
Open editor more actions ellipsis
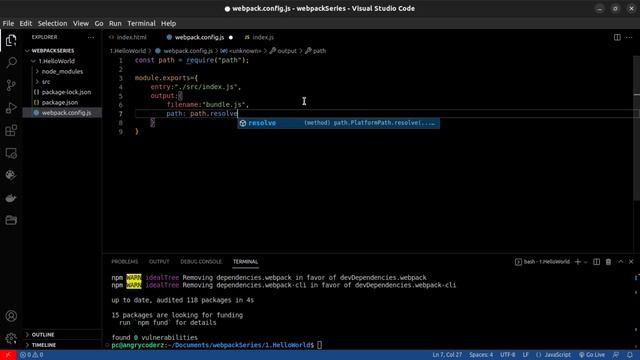[629, 37]
